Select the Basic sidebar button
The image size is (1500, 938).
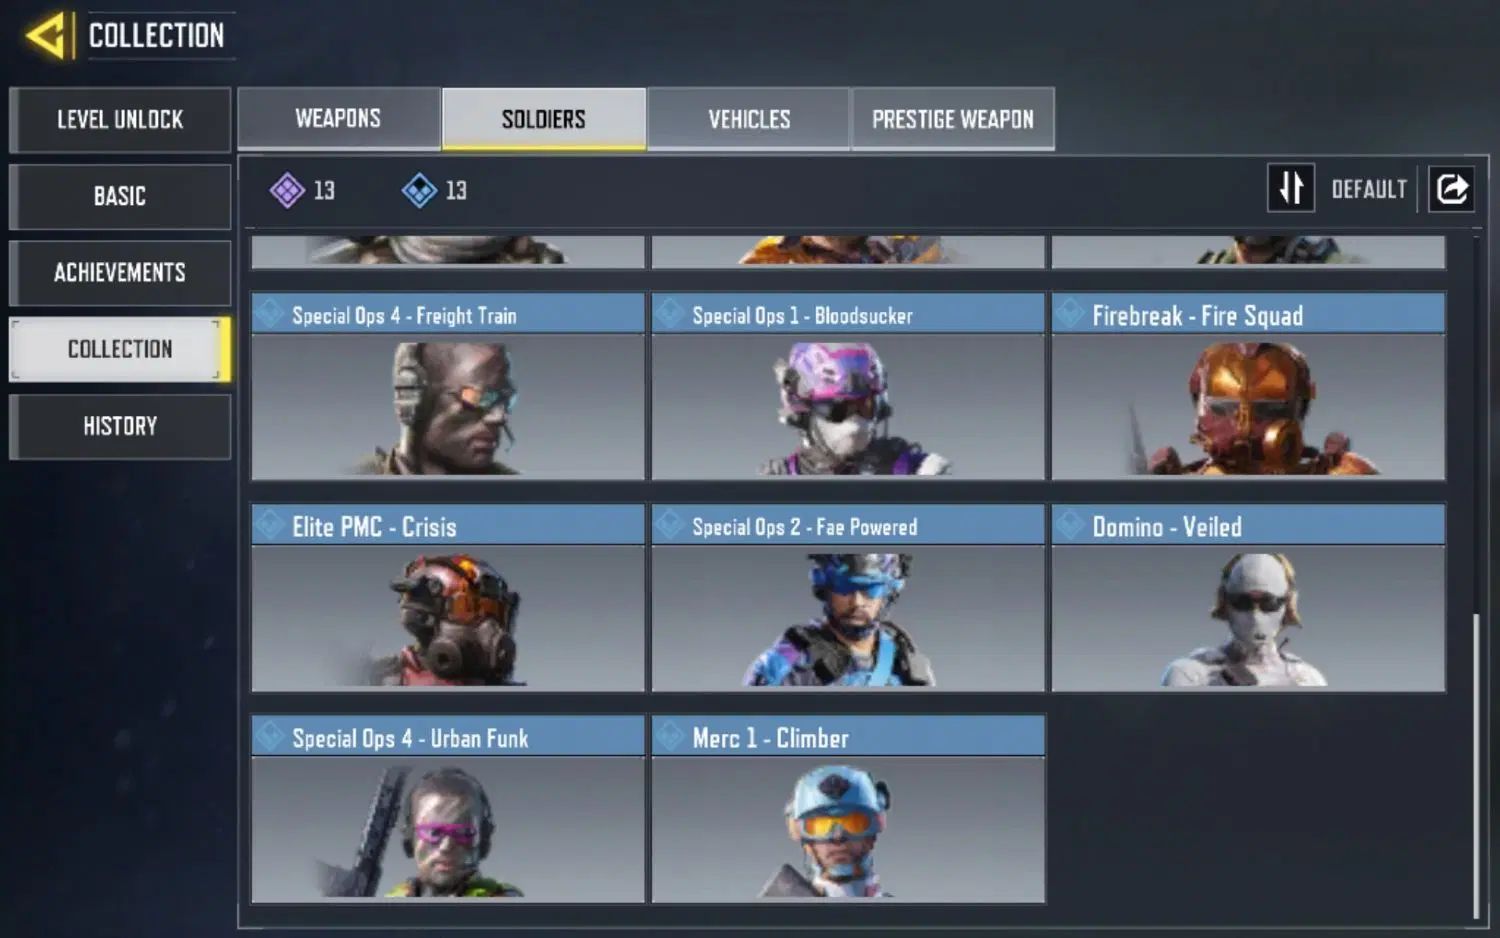pyautogui.click(x=120, y=196)
